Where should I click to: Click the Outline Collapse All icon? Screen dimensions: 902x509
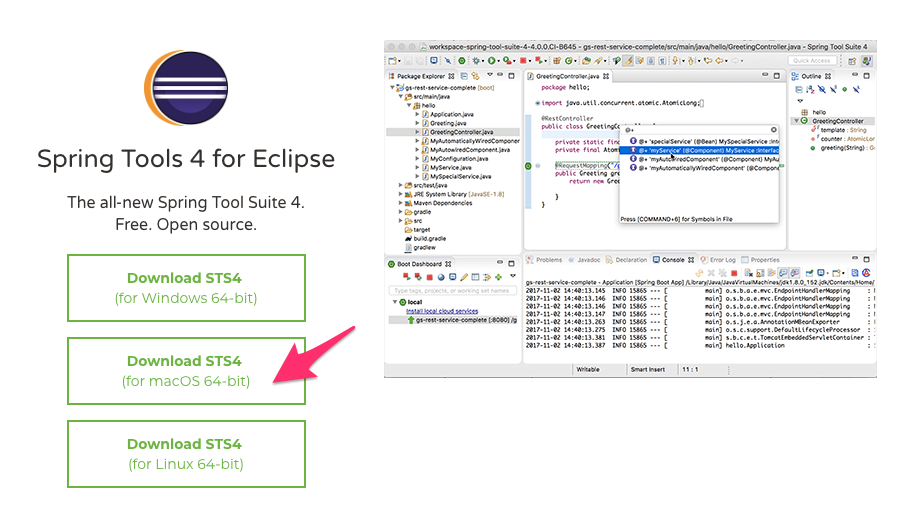[799, 89]
